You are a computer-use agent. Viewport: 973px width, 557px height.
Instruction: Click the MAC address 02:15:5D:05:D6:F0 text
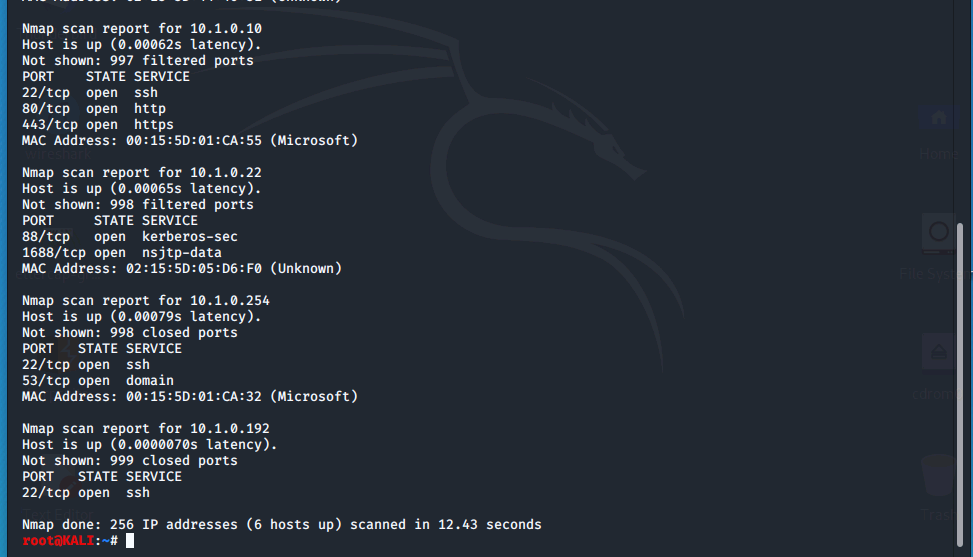pyautogui.click(x=194, y=269)
